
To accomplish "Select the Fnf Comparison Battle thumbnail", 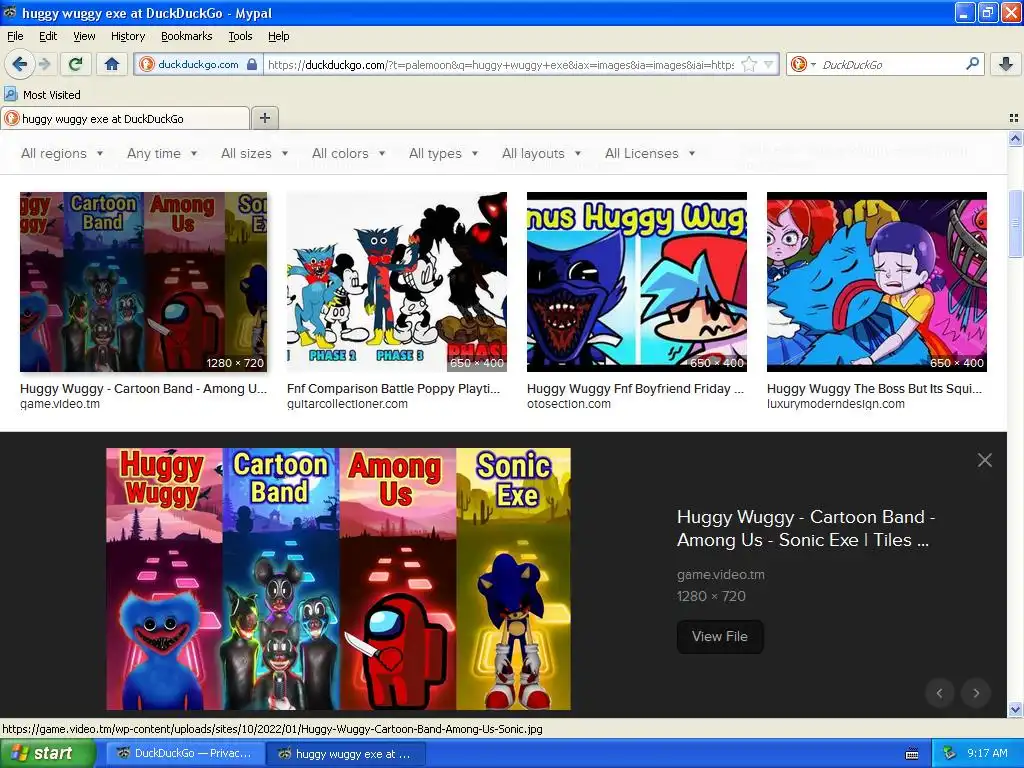I will click(396, 282).
